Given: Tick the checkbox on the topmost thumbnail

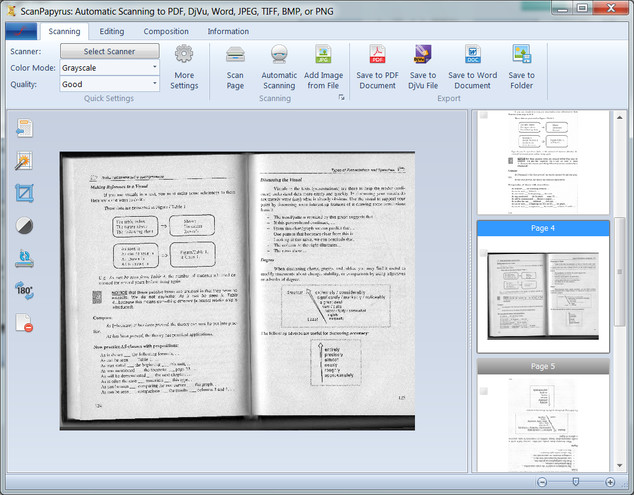Looking at the screenshot, I should 484,114.
